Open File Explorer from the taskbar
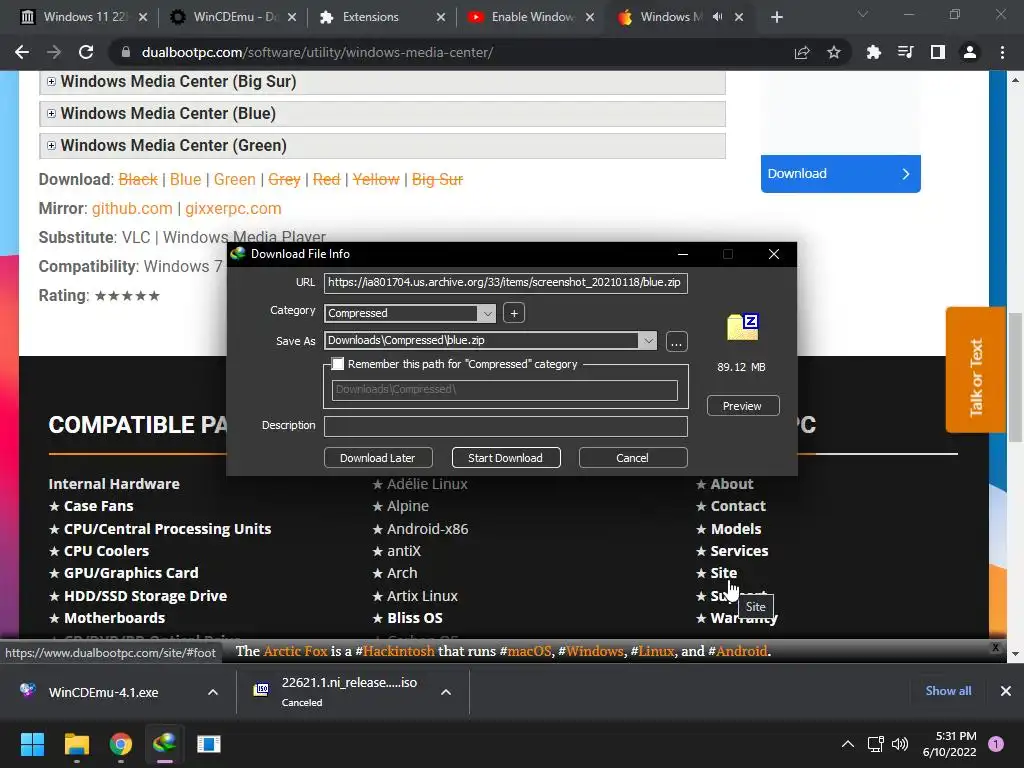The image size is (1024, 768). click(76, 744)
